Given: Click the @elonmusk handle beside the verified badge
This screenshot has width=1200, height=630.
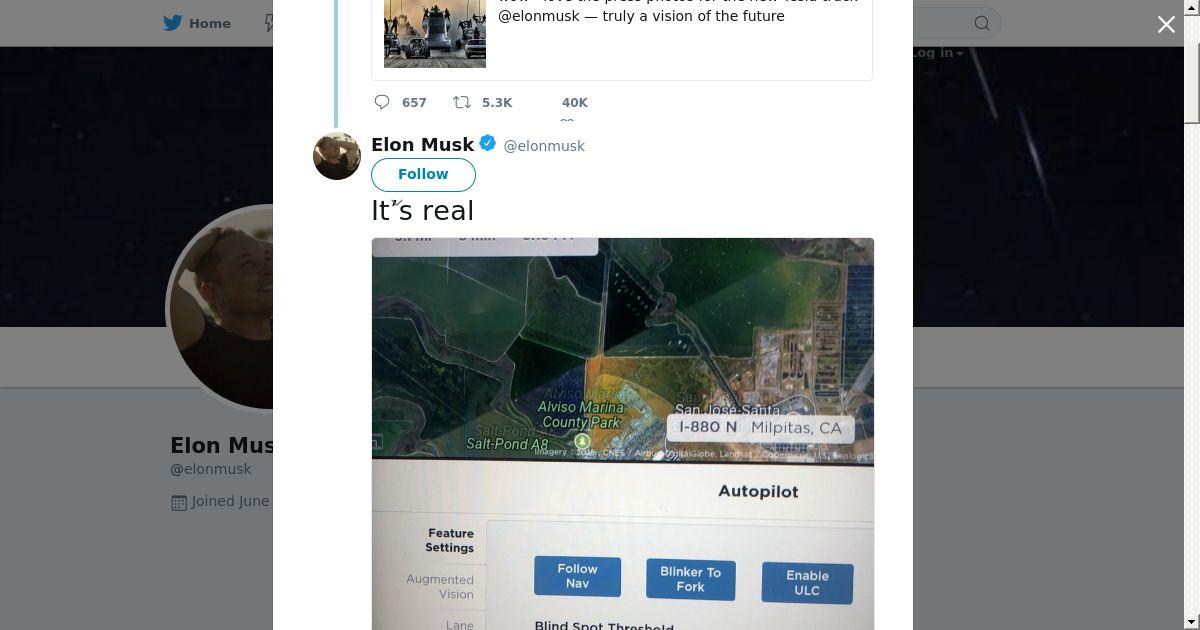Looking at the screenshot, I should [544, 146].
